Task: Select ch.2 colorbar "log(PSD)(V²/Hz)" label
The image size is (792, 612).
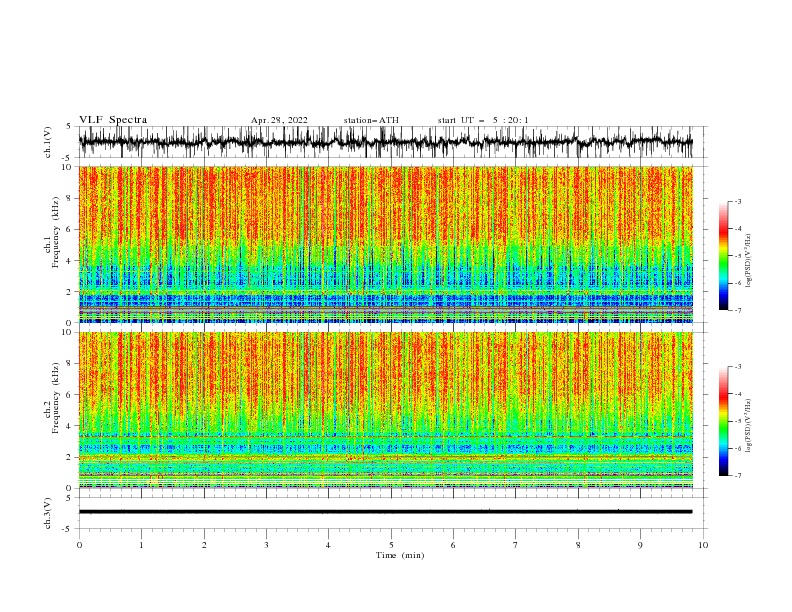Action: [x=749, y=426]
